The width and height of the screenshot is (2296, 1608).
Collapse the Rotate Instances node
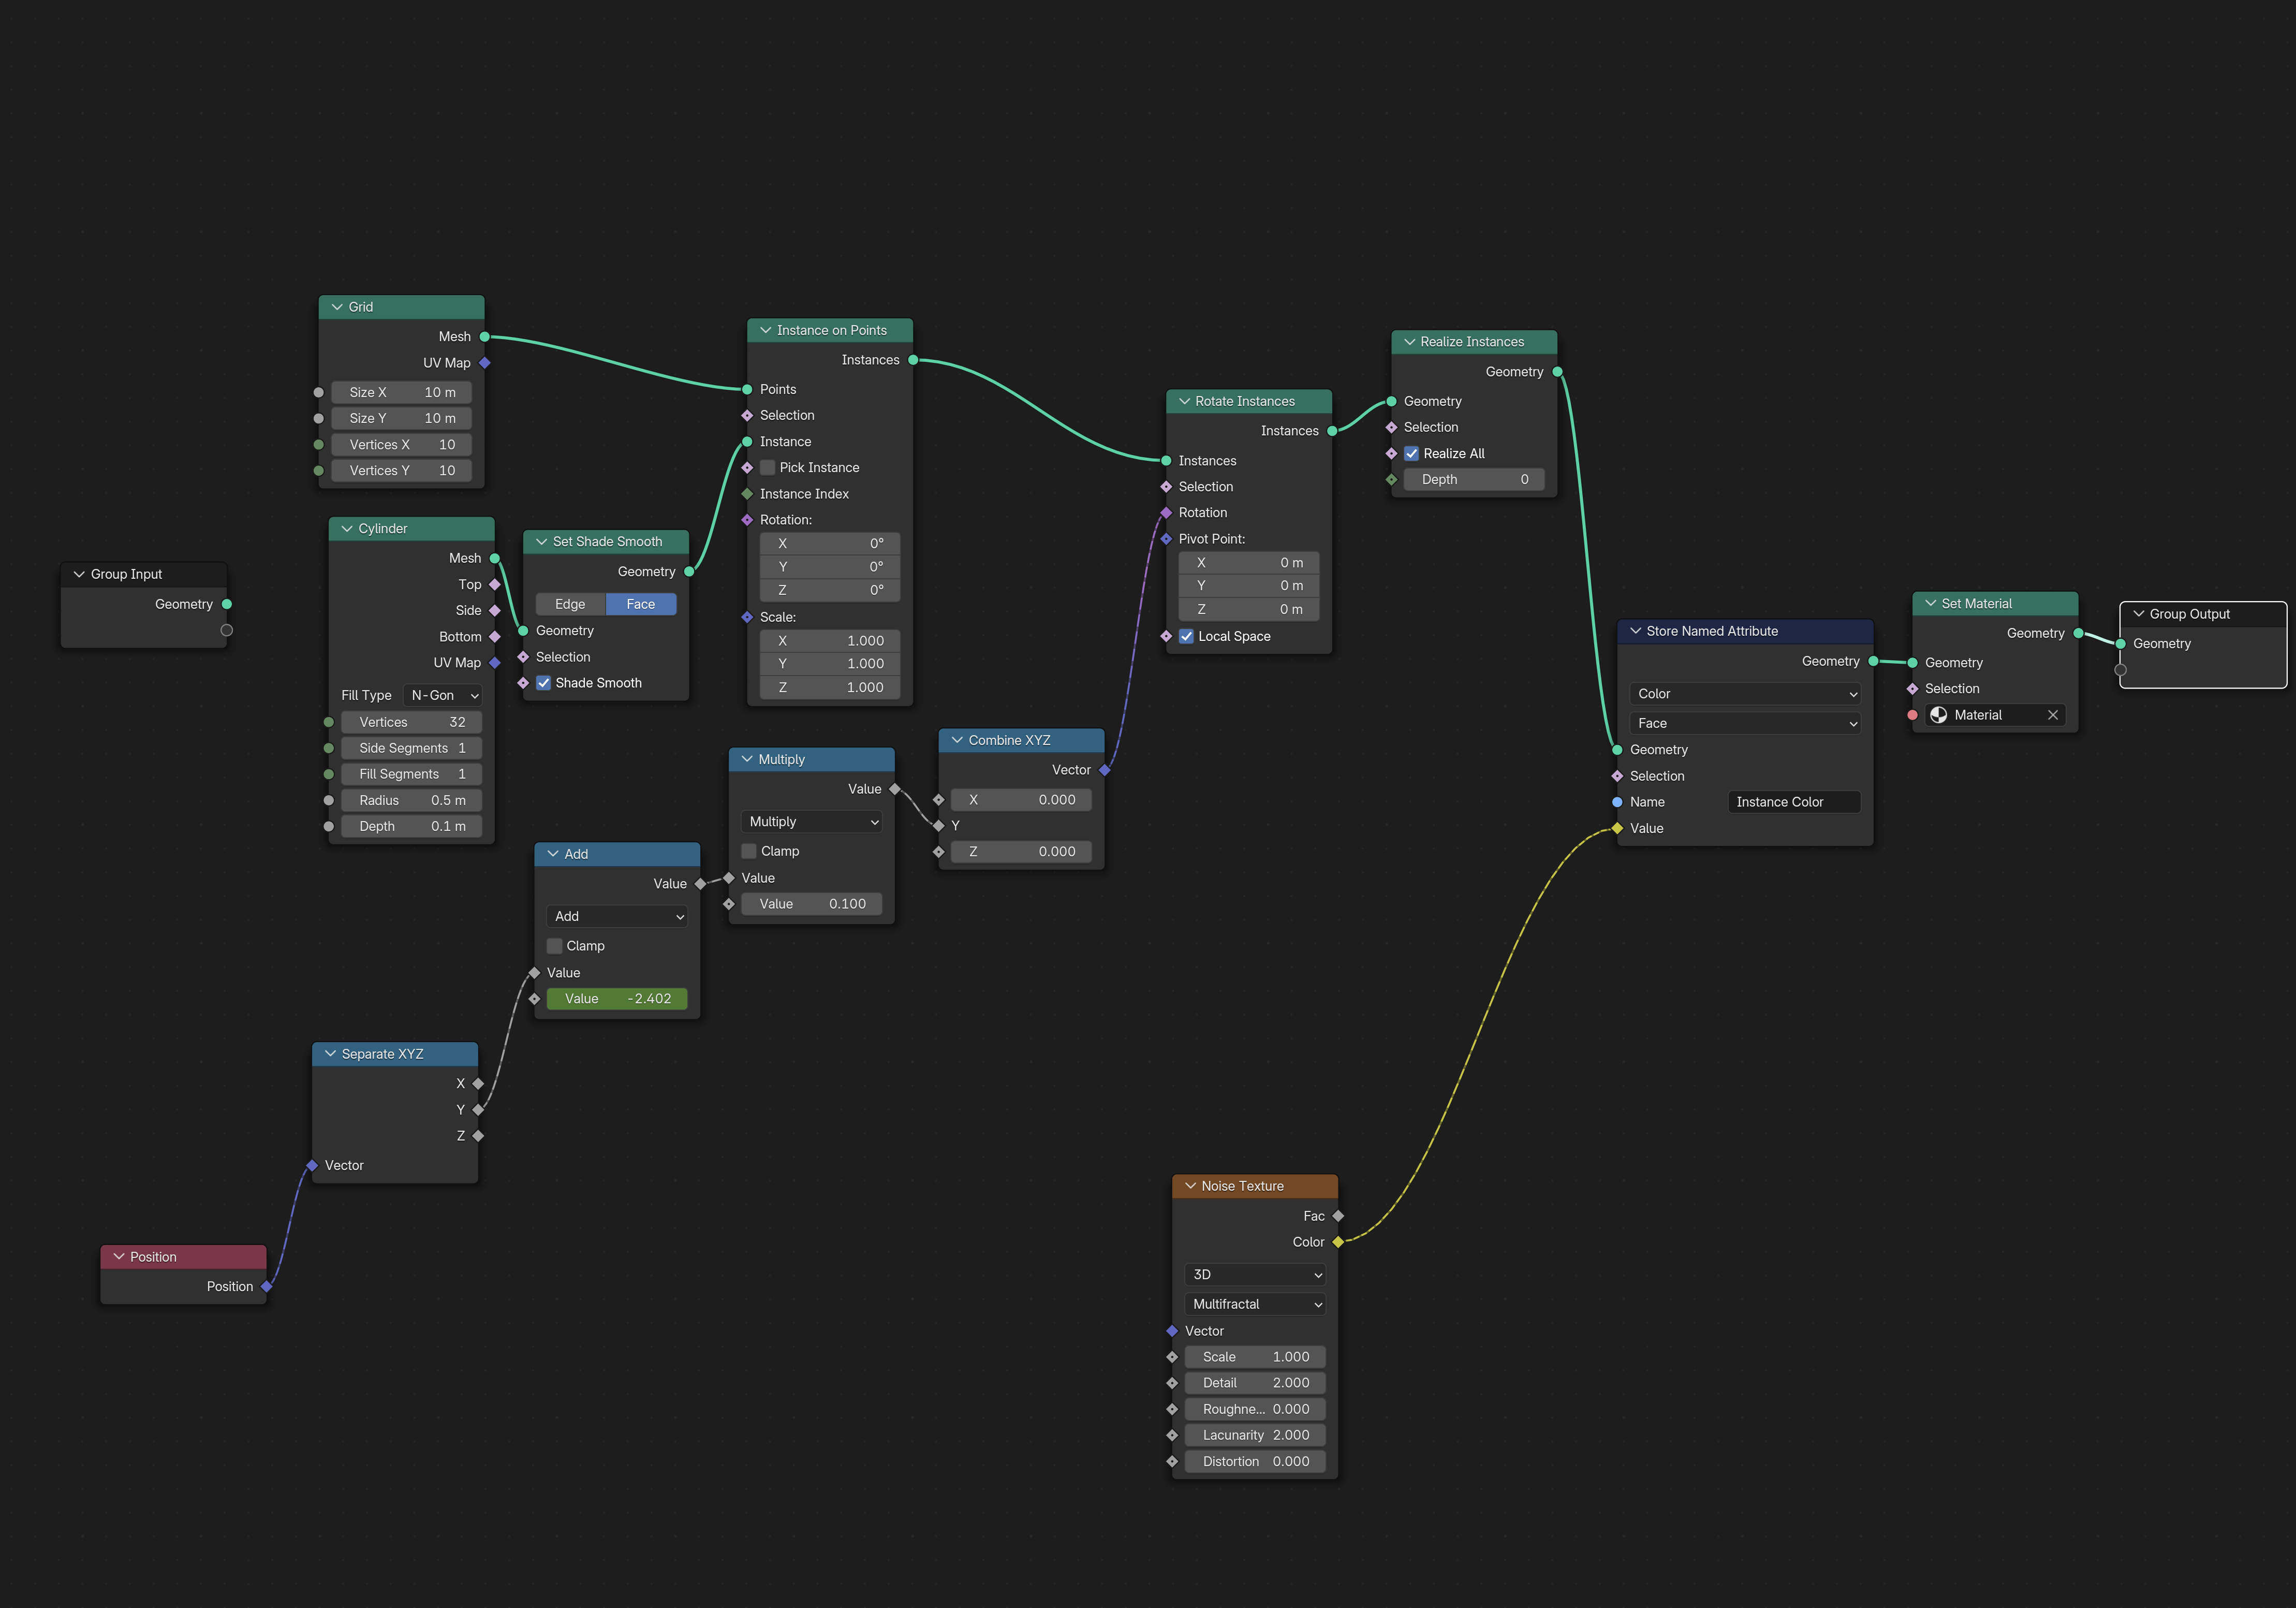[1184, 401]
